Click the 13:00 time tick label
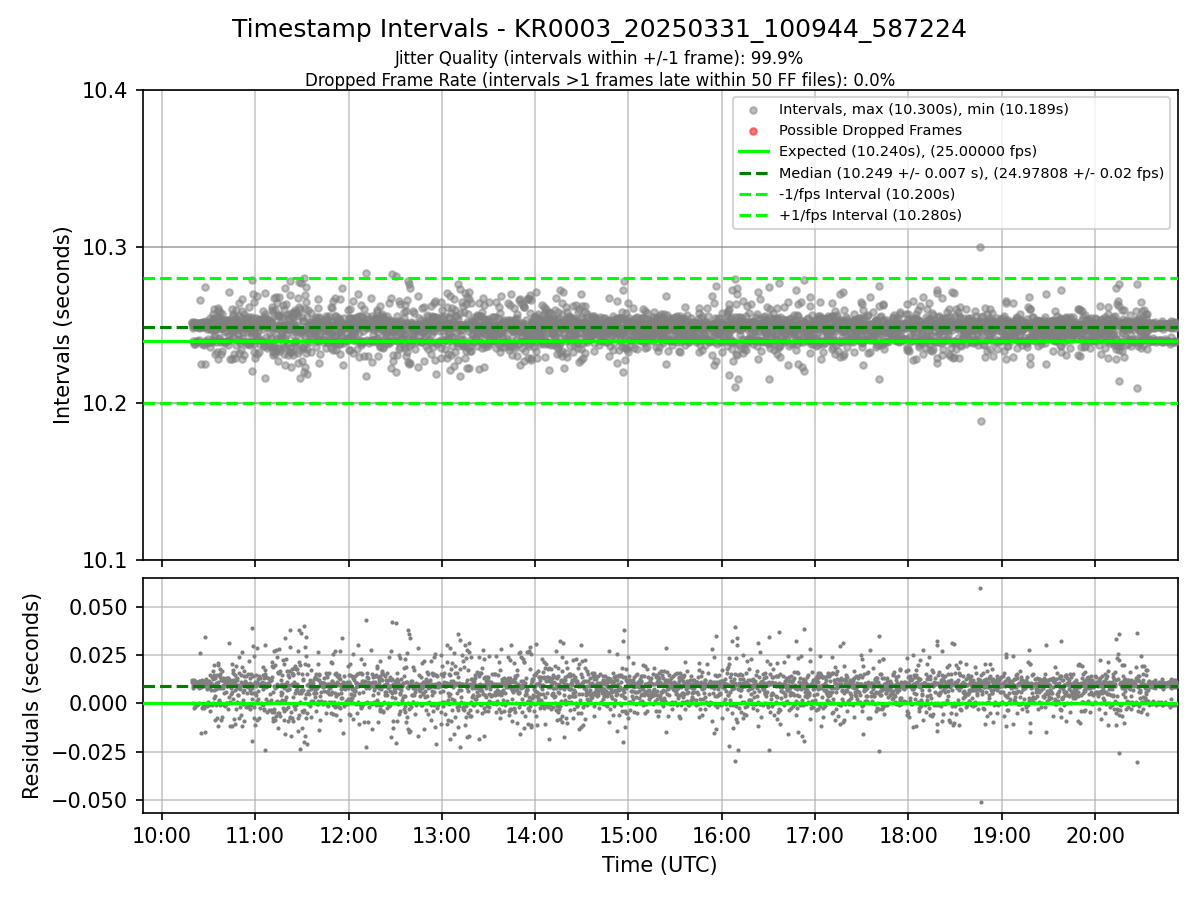Screen dimensions: 1200x900 441,835
